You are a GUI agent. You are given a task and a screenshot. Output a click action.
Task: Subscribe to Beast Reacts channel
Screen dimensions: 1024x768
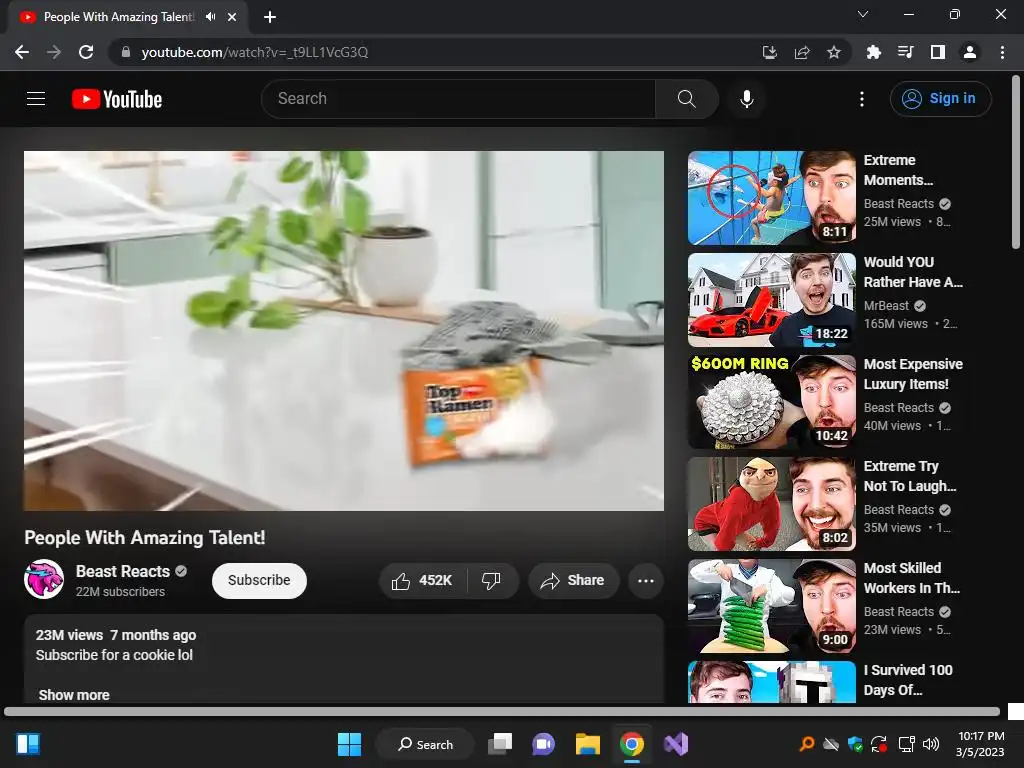click(x=259, y=581)
